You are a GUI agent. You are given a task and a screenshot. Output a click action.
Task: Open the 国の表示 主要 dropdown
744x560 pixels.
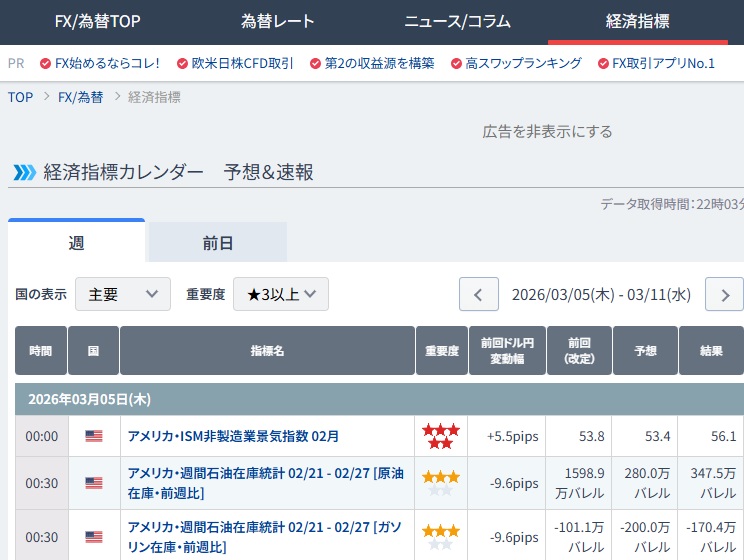123,295
